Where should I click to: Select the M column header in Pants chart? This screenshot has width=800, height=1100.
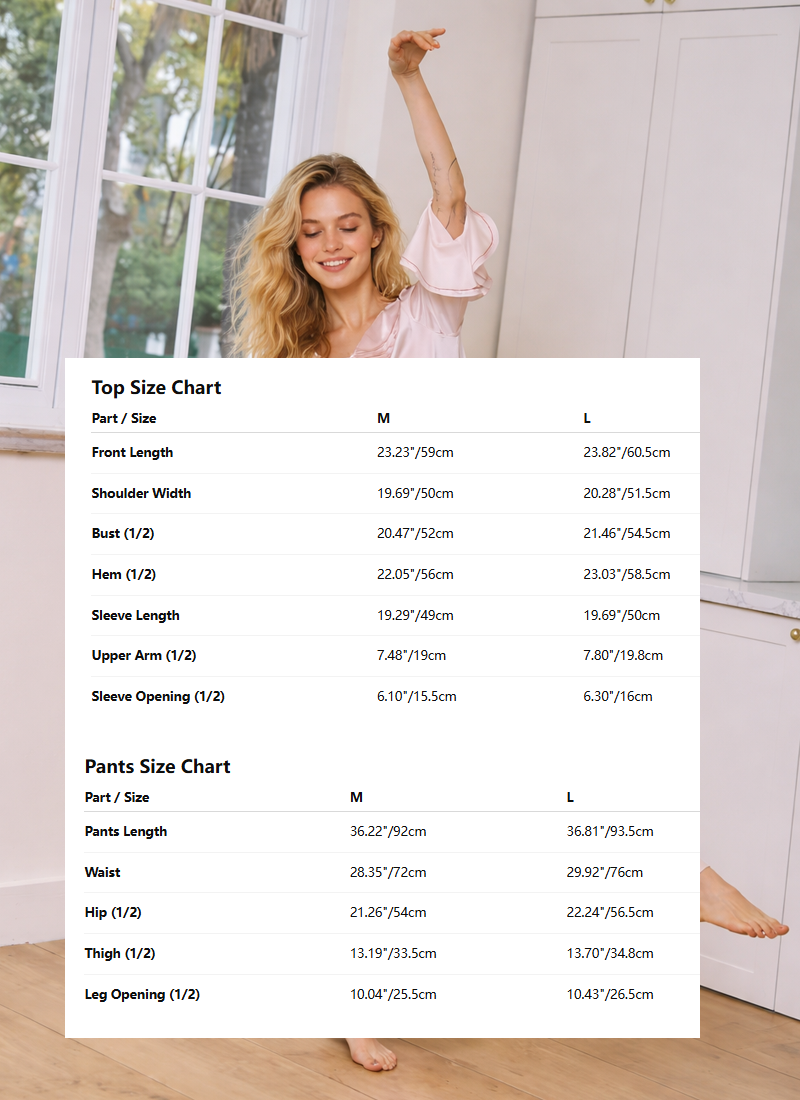click(x=356, y=797)
